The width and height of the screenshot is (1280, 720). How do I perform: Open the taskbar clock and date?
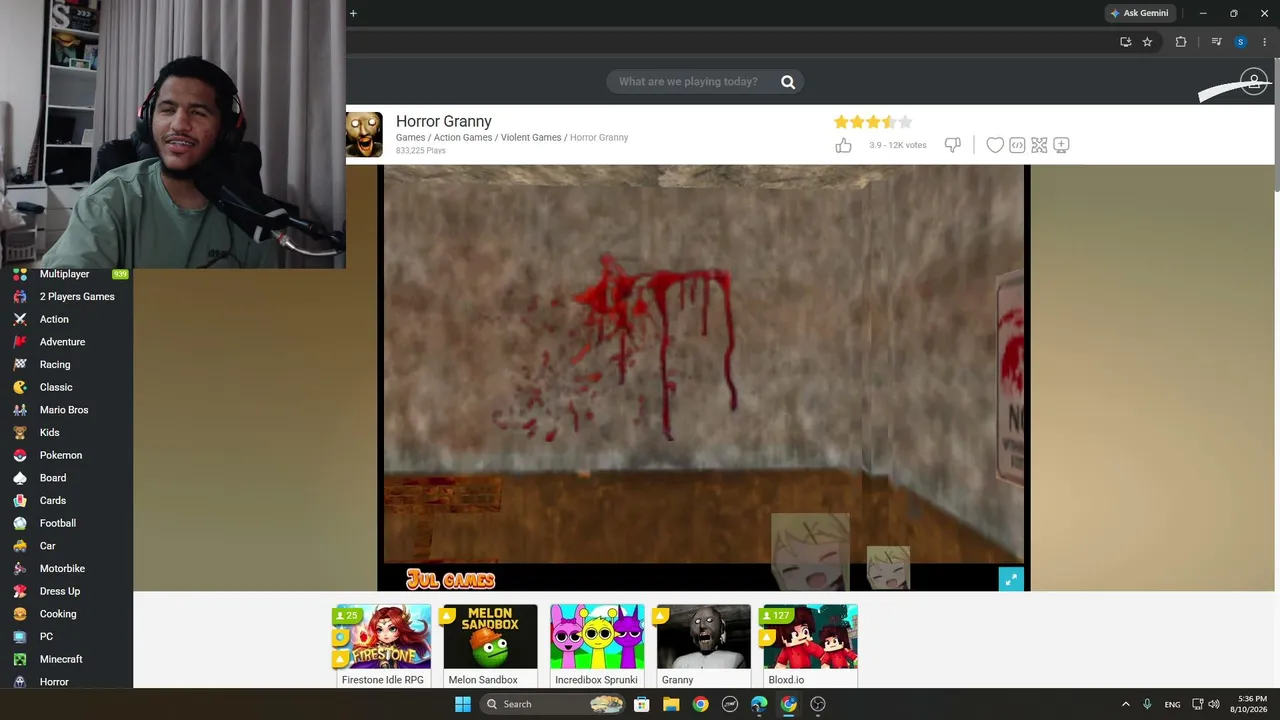pos(1251,704)
